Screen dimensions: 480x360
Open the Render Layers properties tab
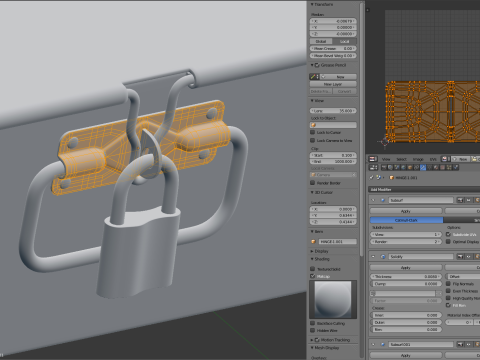[x=390, y=167]
